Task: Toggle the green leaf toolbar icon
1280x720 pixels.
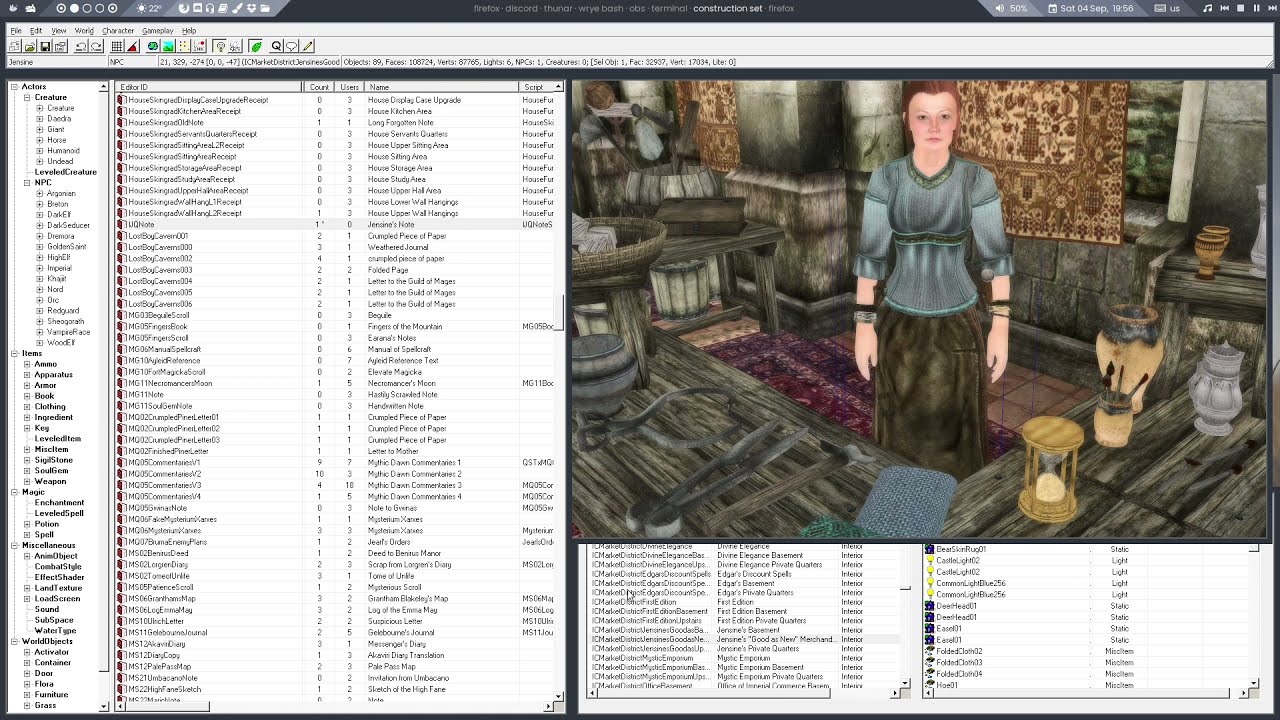Action: point(256,46)
